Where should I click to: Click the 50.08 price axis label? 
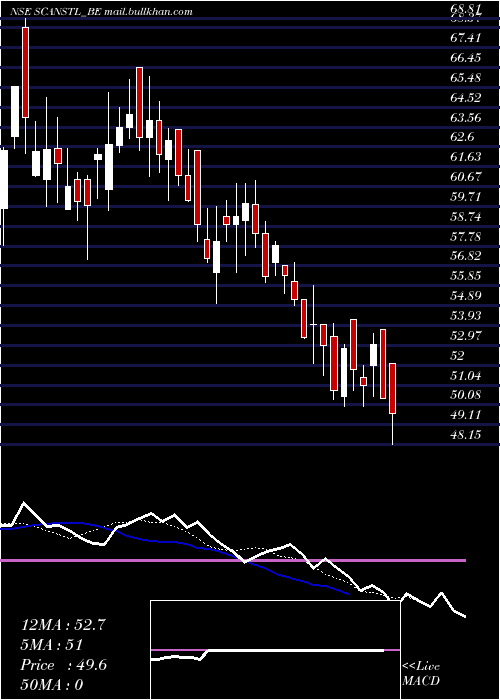pyautogui.click(x=466, y=395)
